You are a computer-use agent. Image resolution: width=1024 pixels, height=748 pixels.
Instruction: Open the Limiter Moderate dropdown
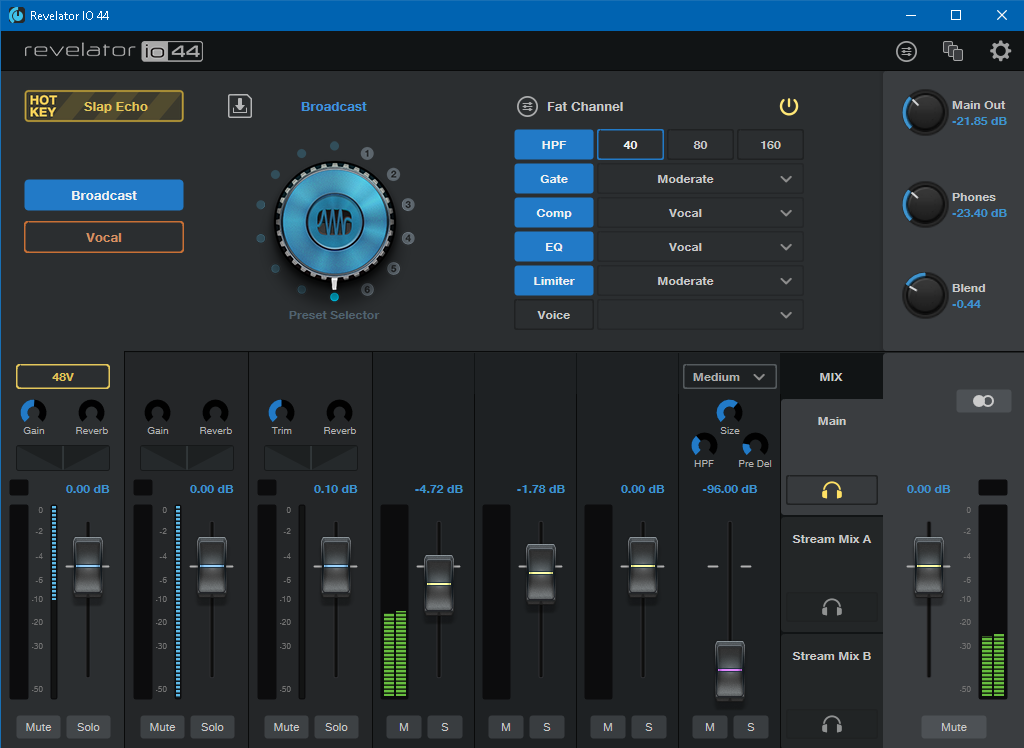(x=700, y=280)
